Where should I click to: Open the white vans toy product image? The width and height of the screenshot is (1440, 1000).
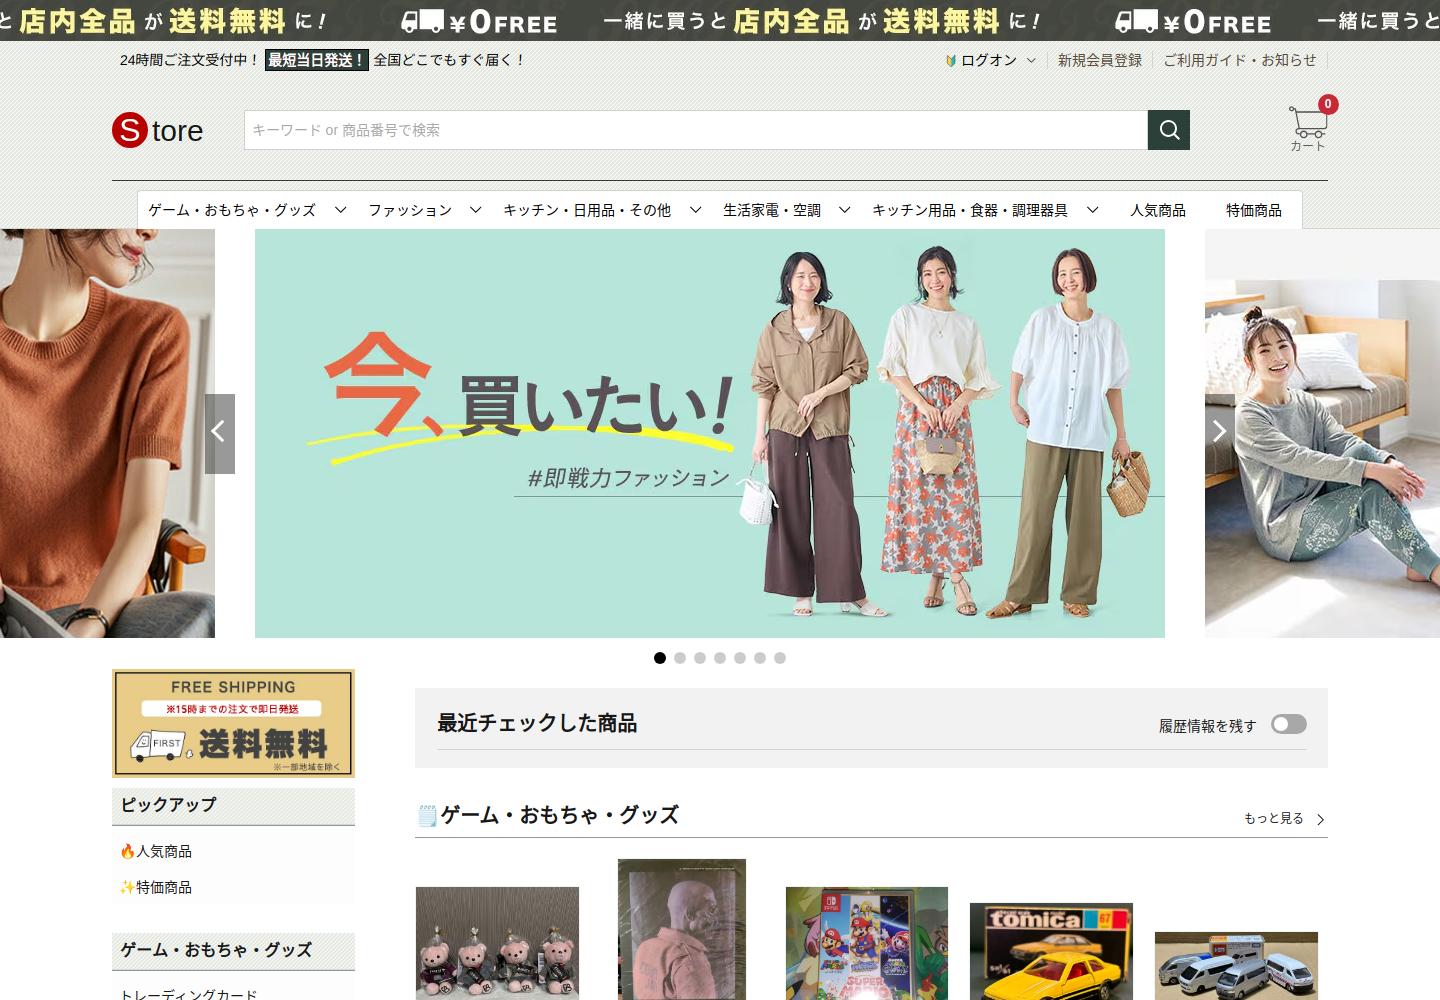point(1236,966)
